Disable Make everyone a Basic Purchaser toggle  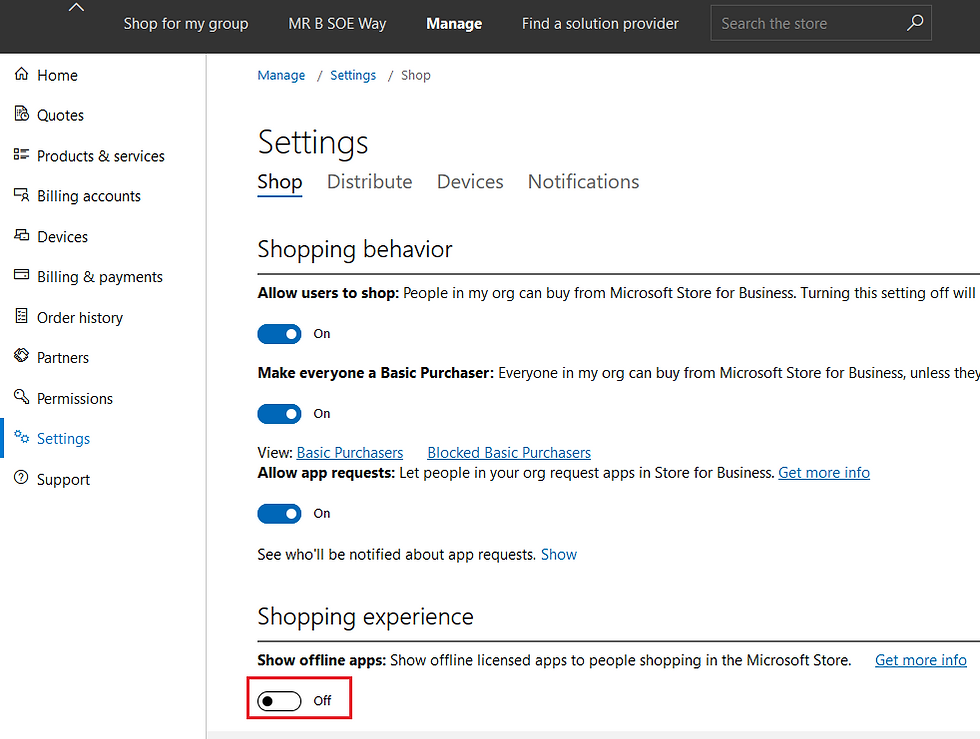(x=279, y=414)
